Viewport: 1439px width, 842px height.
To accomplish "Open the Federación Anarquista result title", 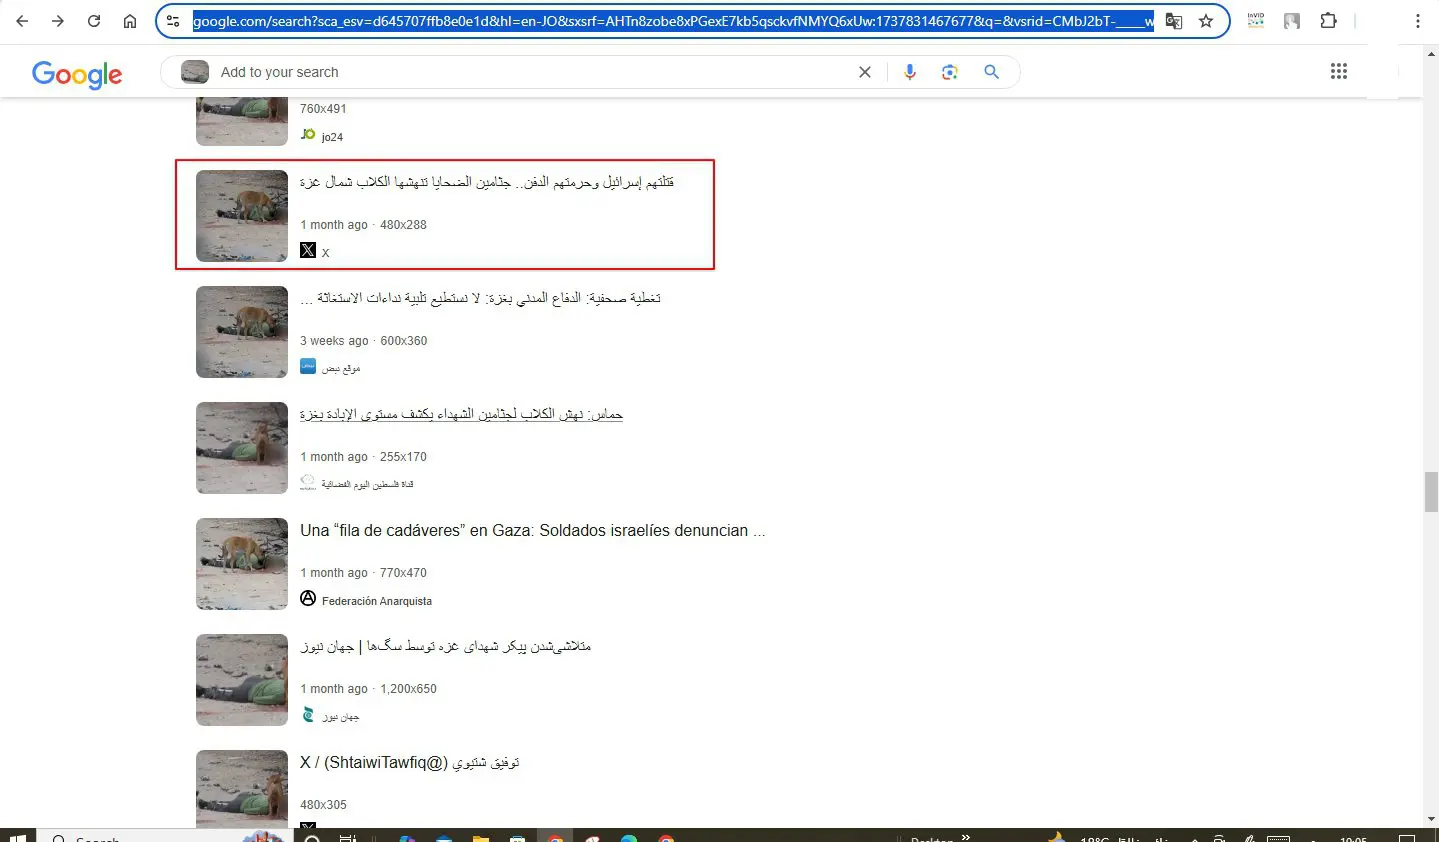I will click(533, 531).
